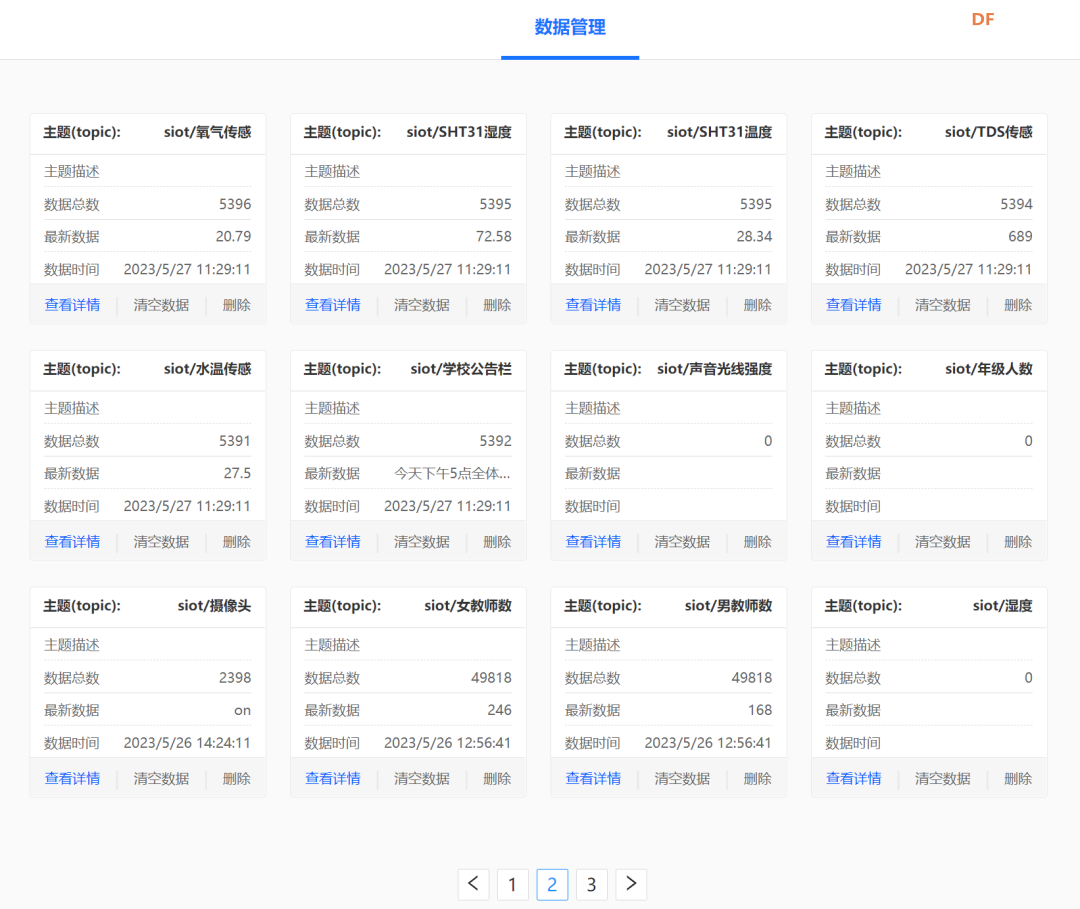The width and height of the screenshot is (1080, 909).
Task: Select the siot/摄像头 topic title
Action: point(214,606)
